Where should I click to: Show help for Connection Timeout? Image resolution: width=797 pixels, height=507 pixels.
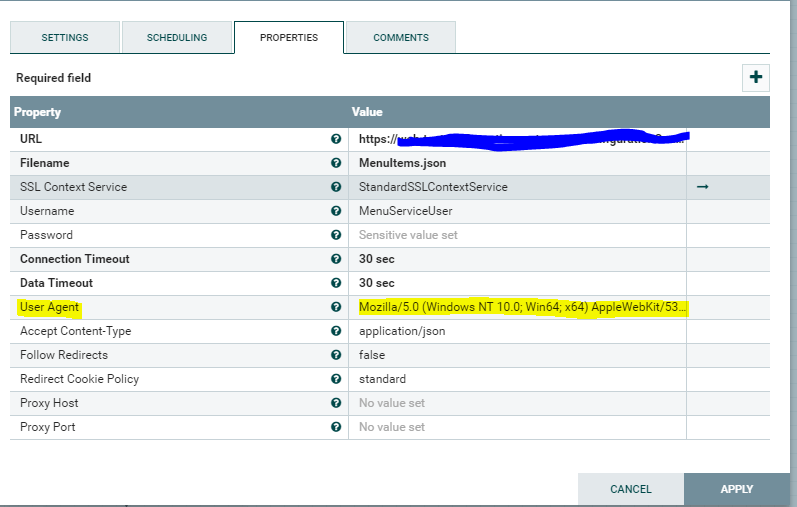(336, 259)
